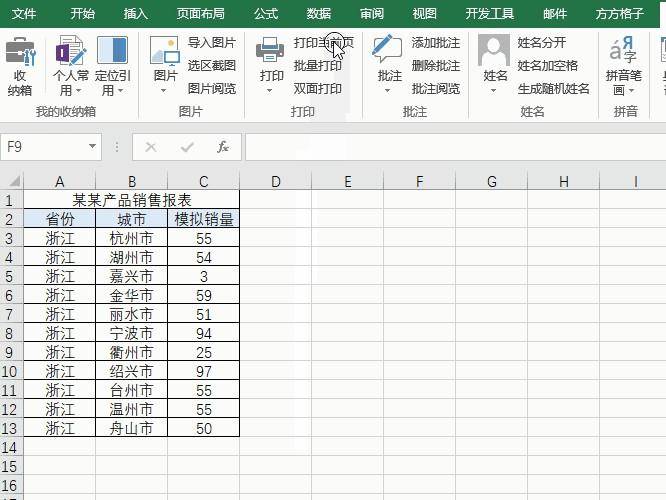
Task: Click the cell 杭州市
Action: [132, 238]
